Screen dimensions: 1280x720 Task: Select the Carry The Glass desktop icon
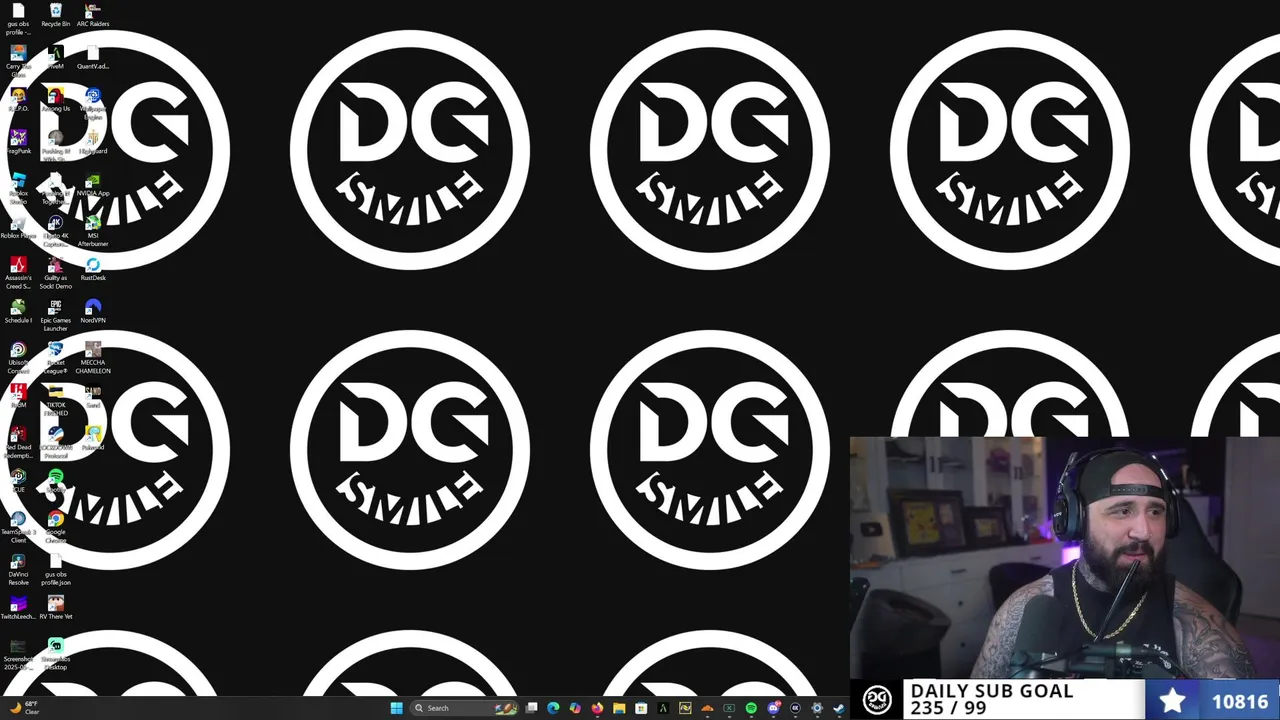(18, 61)
